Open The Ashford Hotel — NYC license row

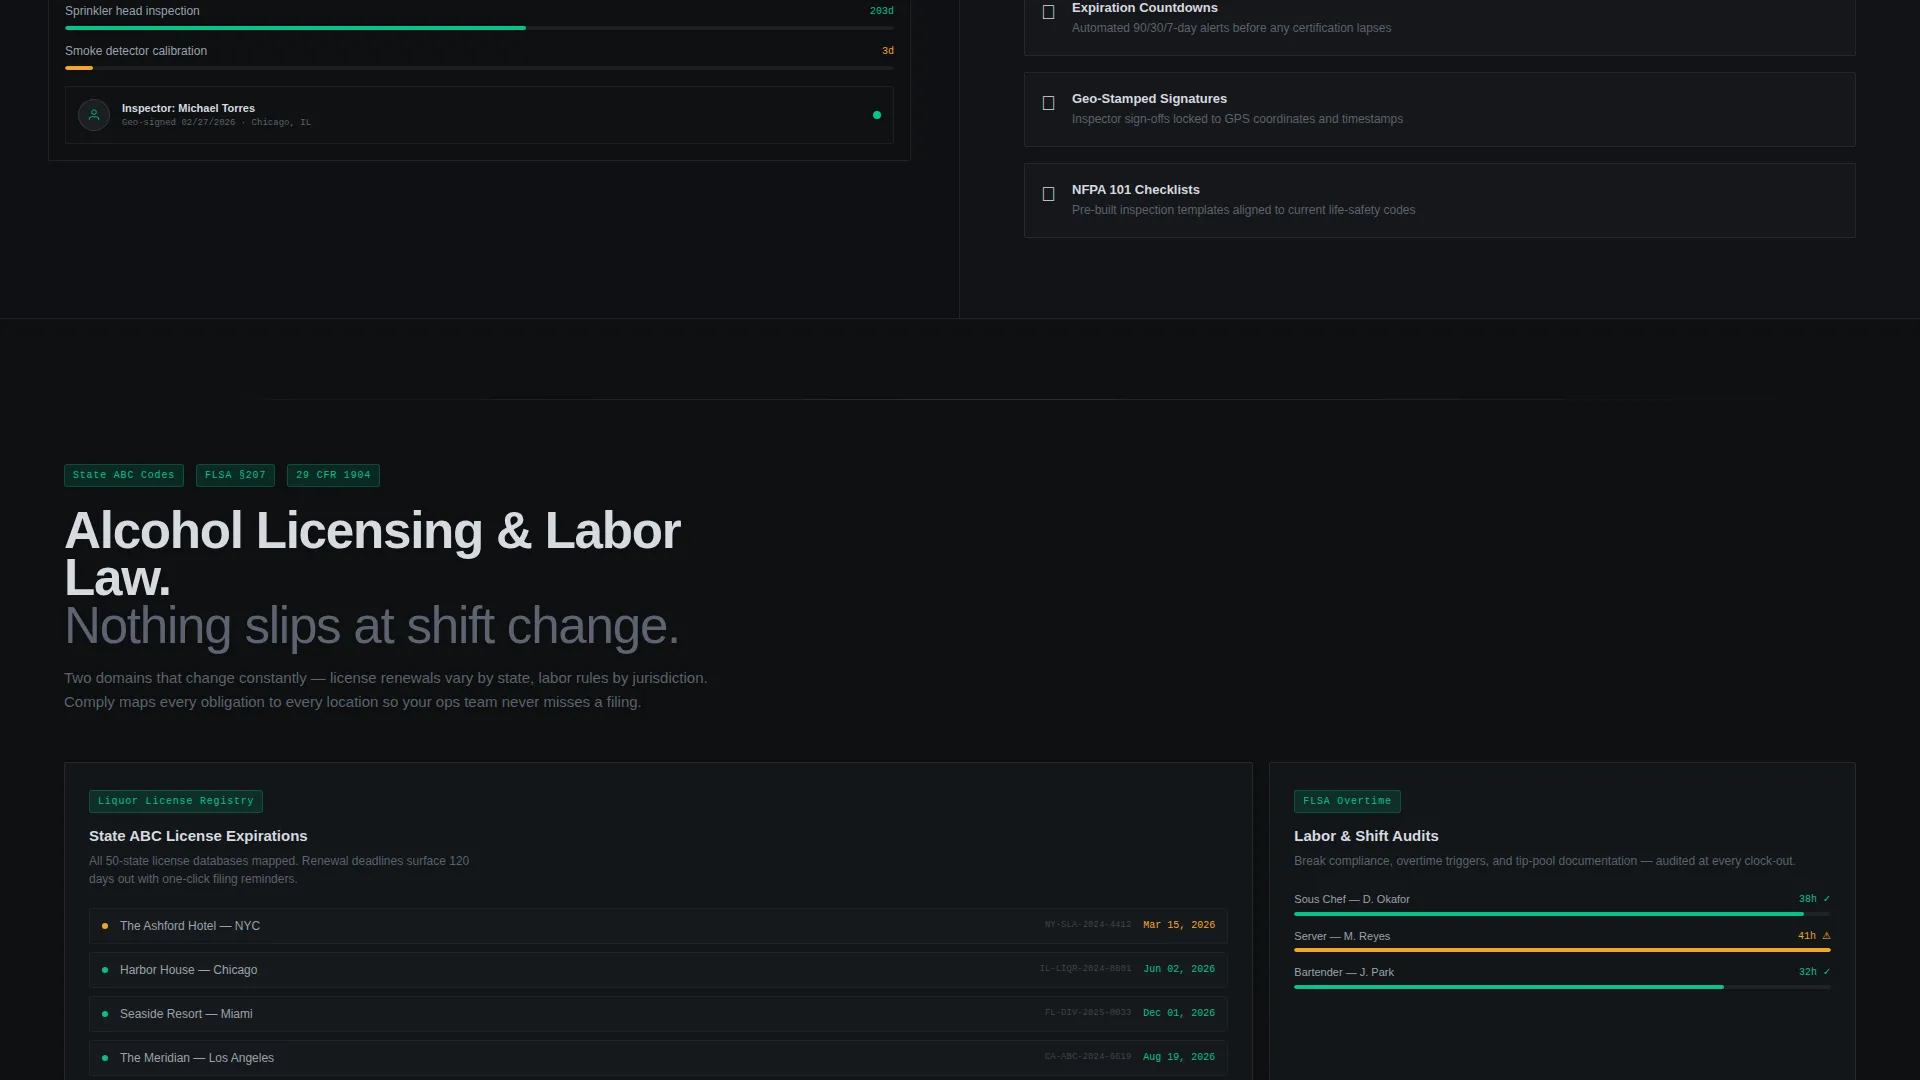click(x=658, y=926)
